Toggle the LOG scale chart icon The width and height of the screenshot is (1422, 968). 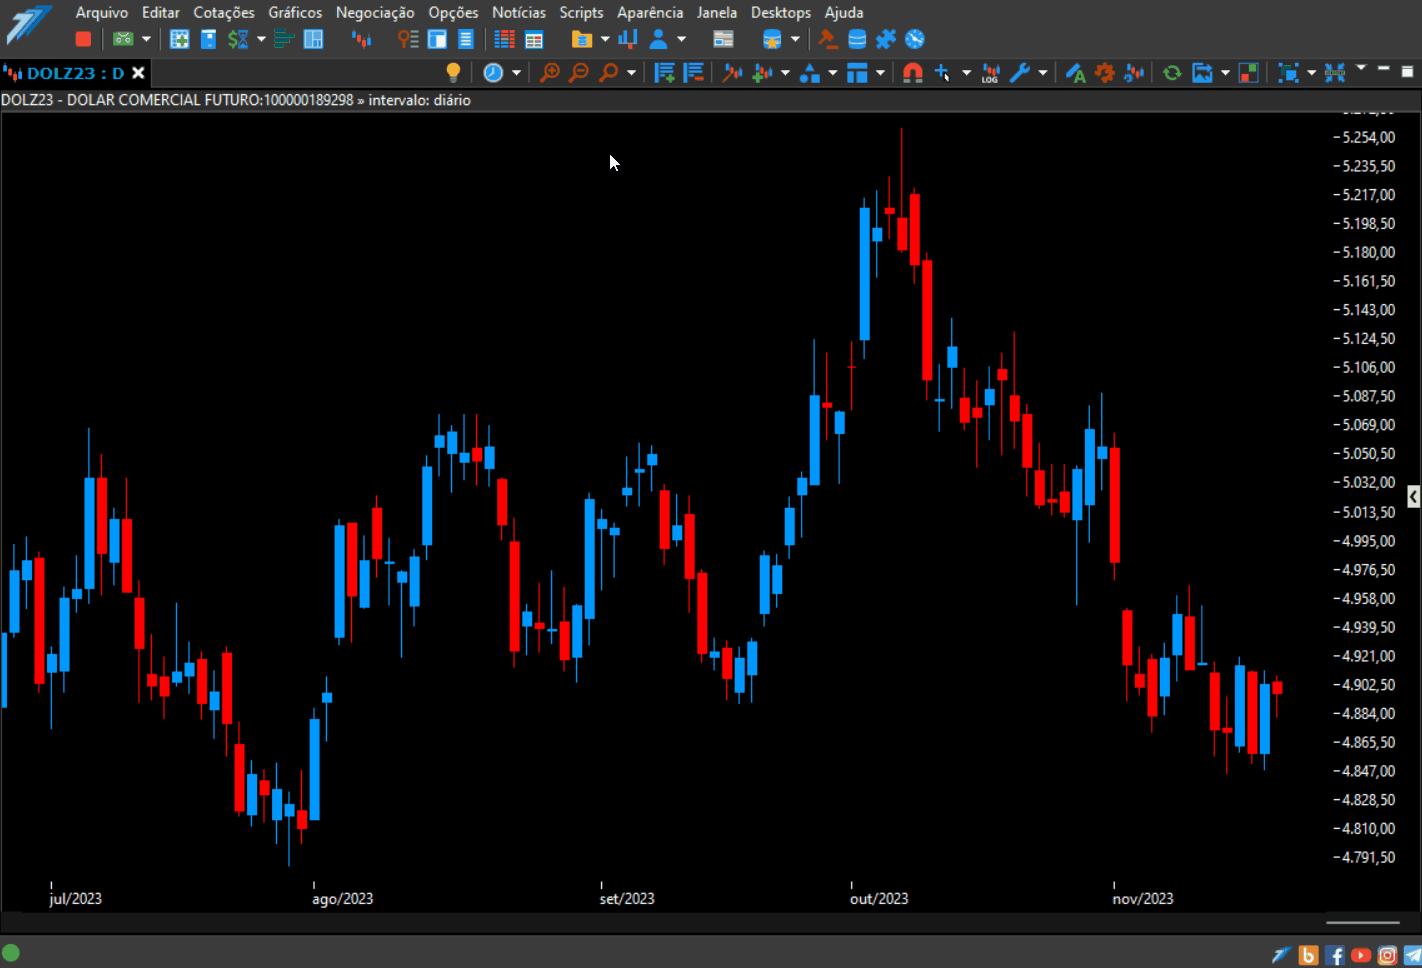coord(990,72)
